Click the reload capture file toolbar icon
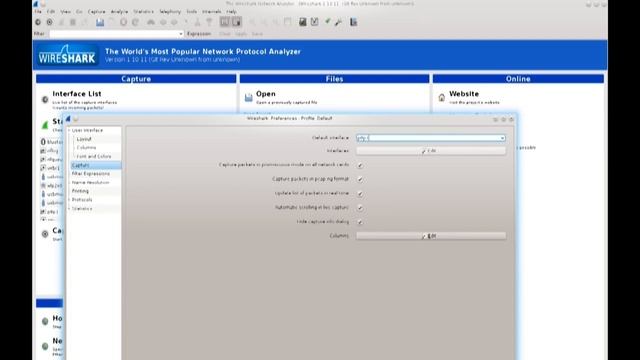 [x=135, y=22]
